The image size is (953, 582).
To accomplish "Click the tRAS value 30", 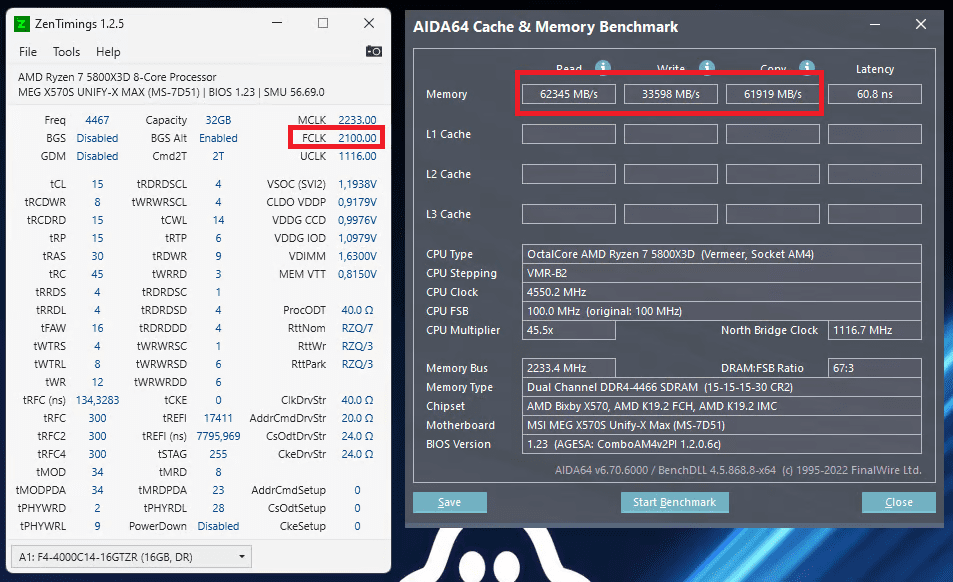I will [97, 256].
